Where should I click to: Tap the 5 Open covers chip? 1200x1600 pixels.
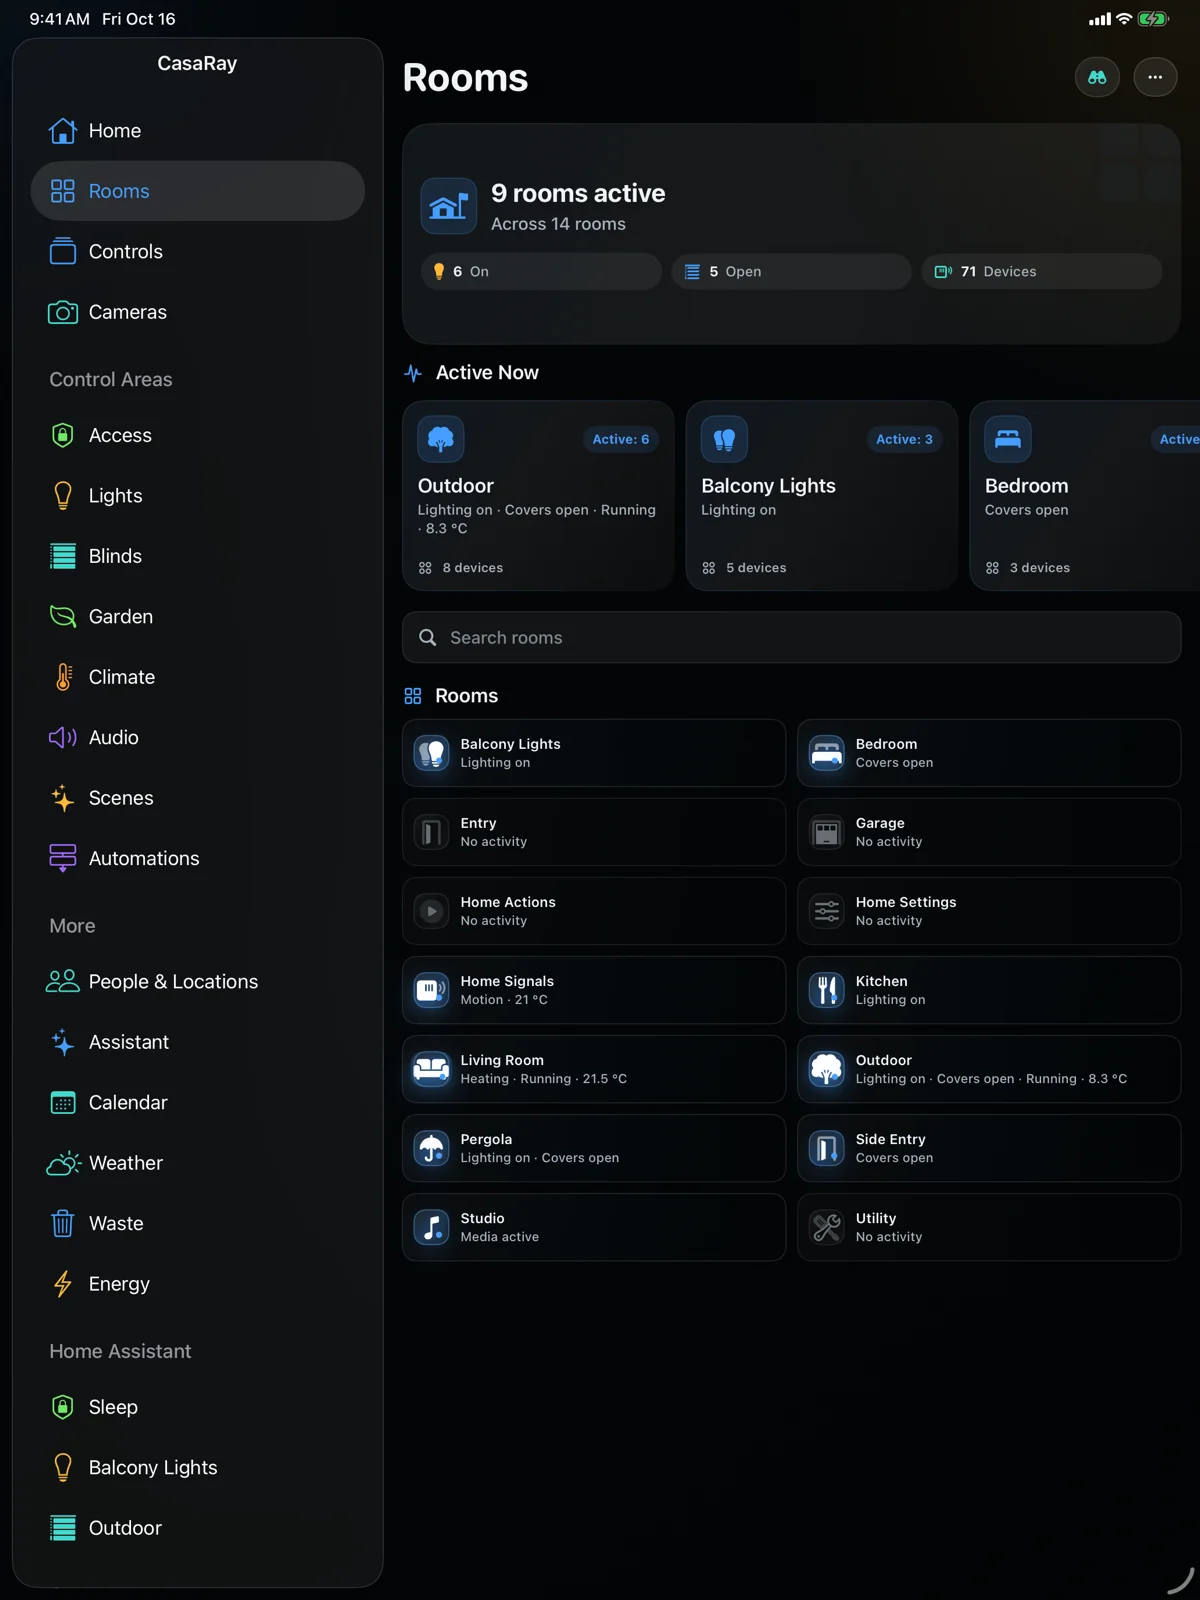(x=791, y=272)
